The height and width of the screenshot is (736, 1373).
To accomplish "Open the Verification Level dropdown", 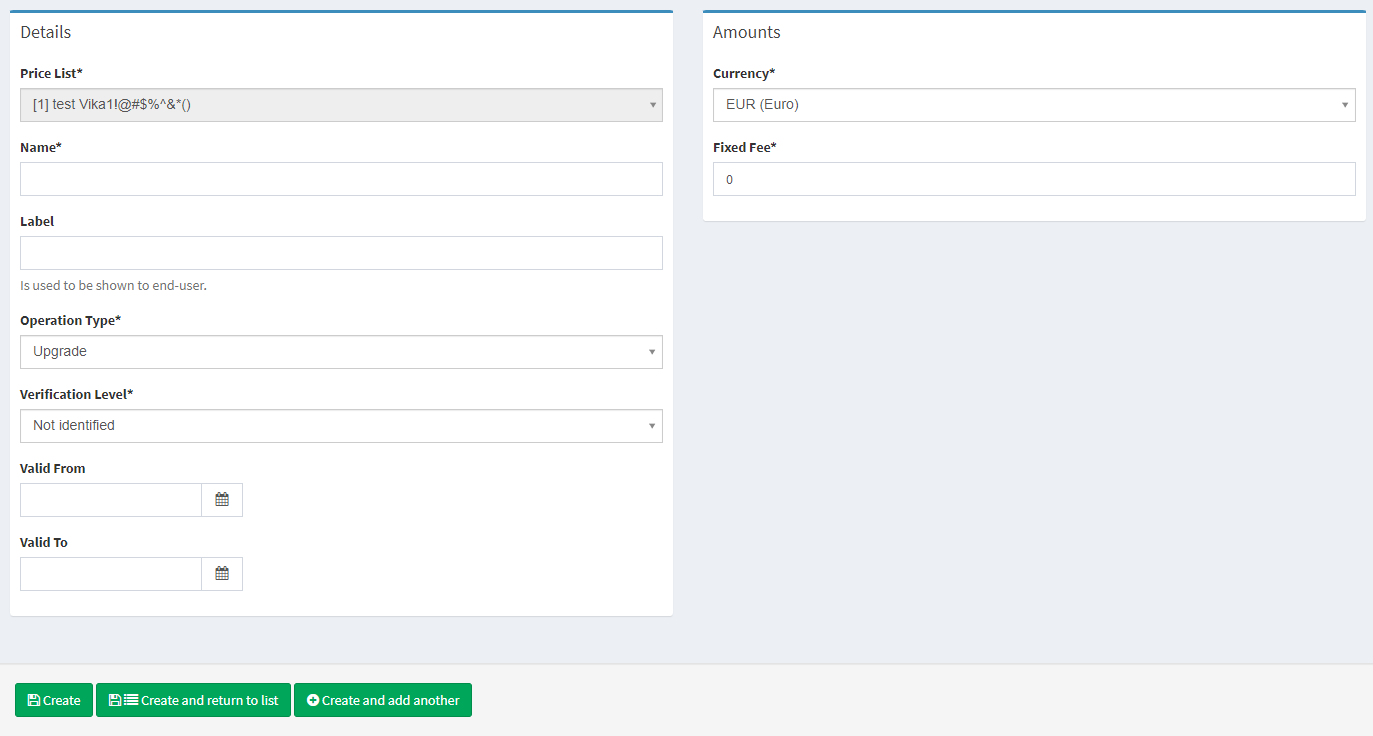I will click(341, 426).
